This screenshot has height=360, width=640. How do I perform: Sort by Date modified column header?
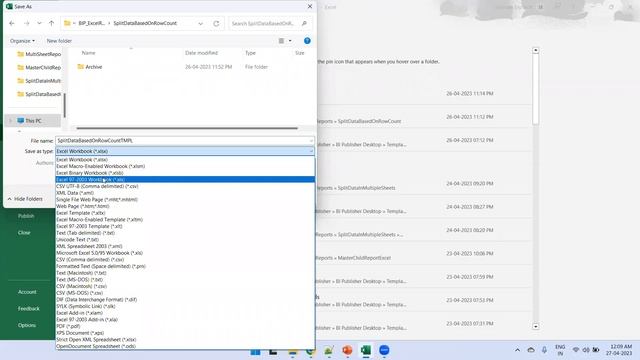[201, 53]
